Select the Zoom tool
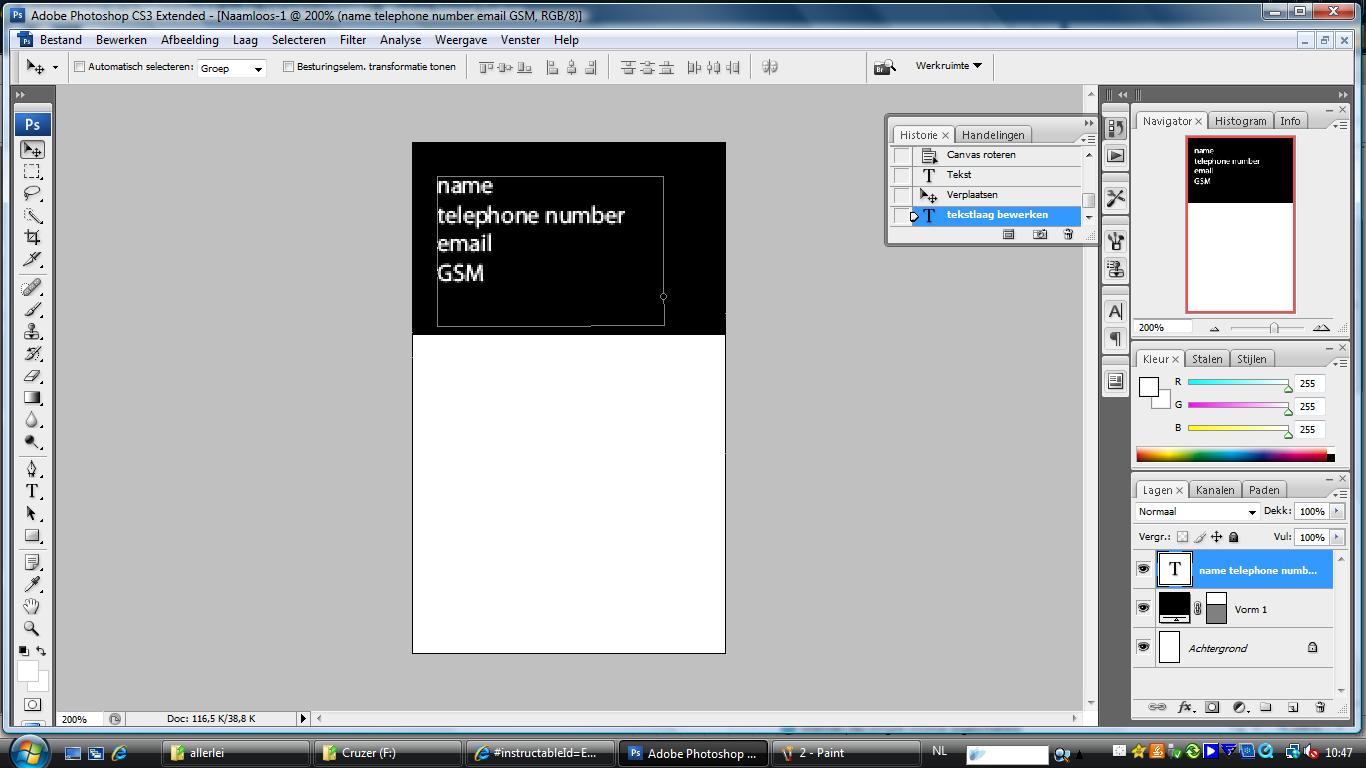 pos(32,629)
